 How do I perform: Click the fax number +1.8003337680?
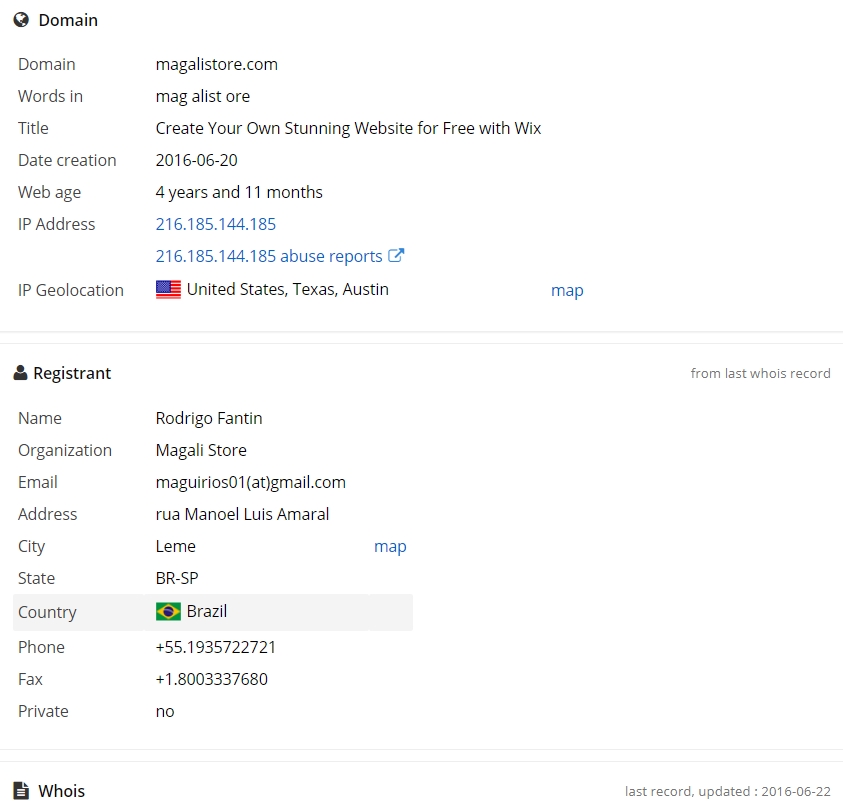tap(212, 679)
